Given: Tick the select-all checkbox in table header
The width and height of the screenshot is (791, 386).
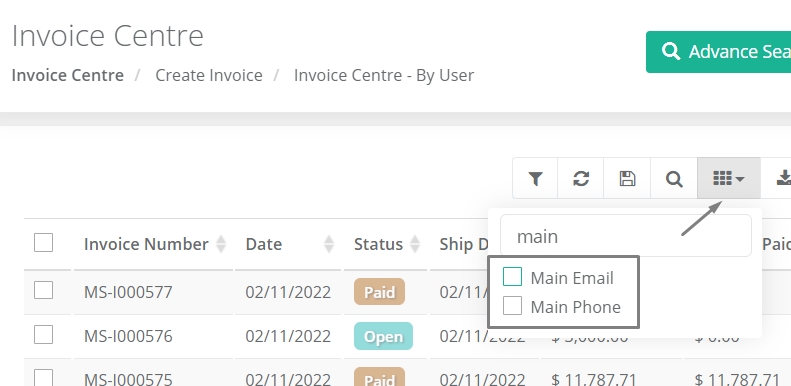Looking at the screenshot, I should (43, 242).
